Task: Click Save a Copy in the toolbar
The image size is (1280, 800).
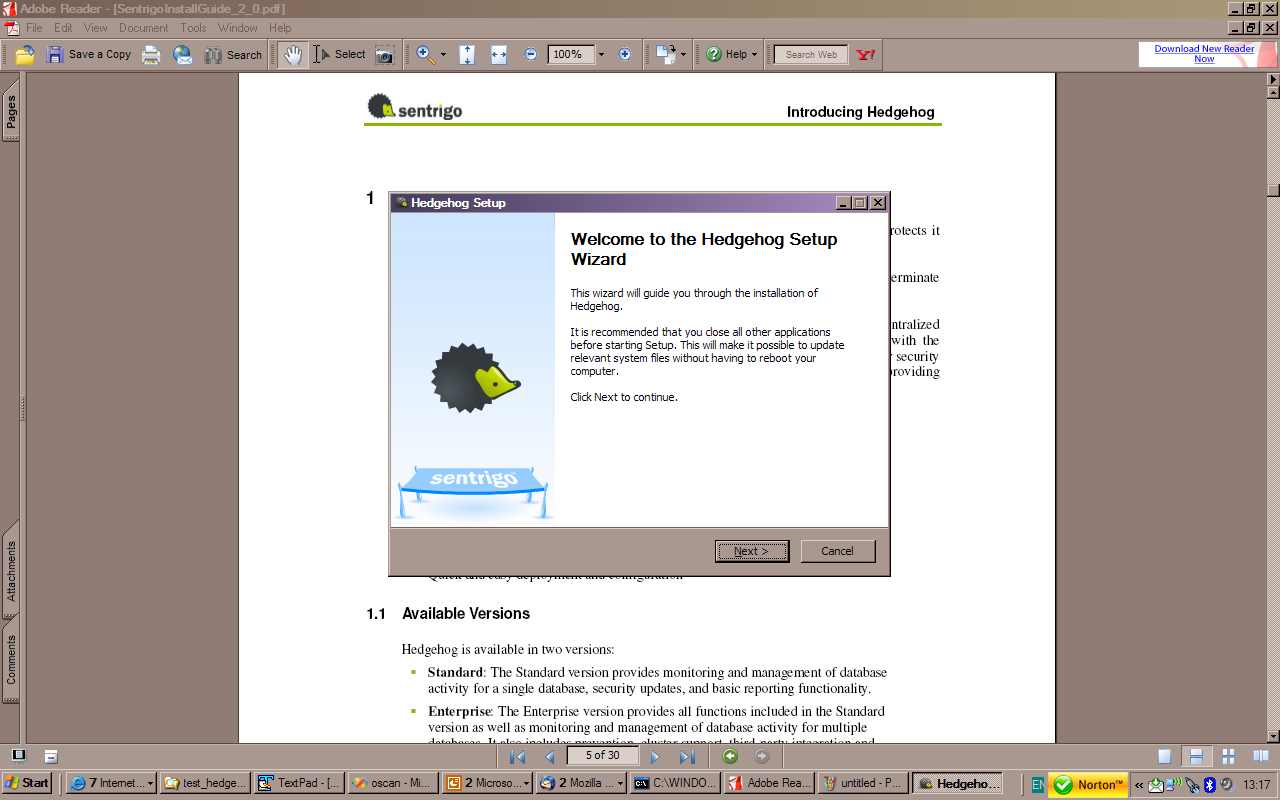Action: 89,55
